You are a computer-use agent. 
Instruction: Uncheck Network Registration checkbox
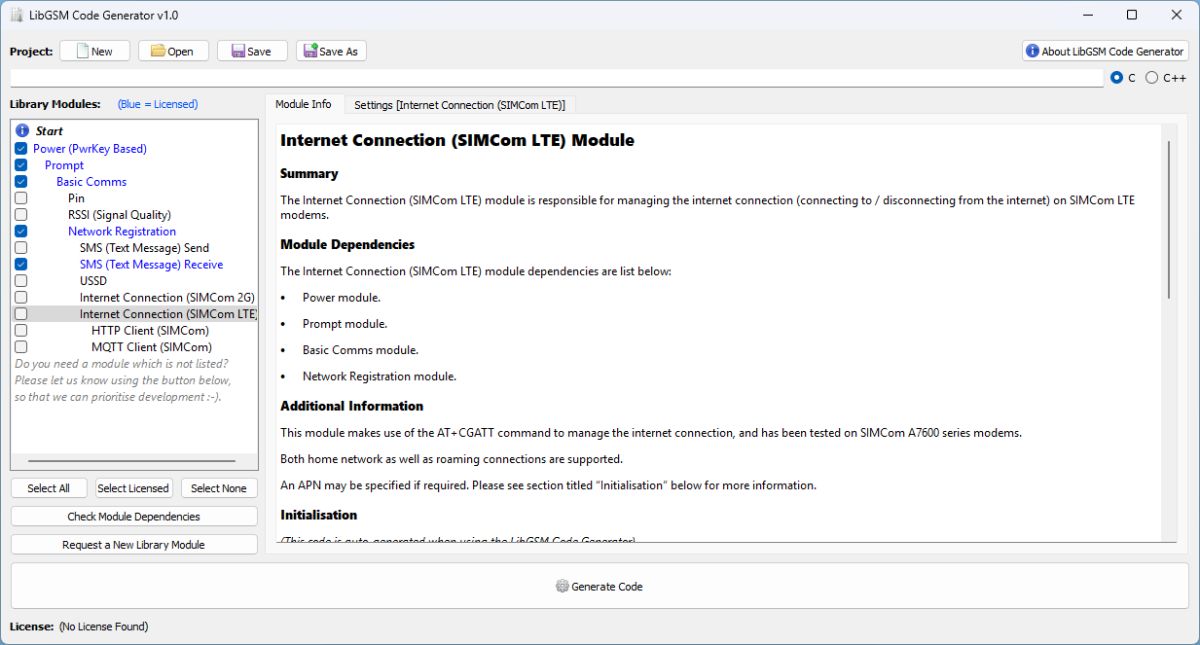[x=21, y=231]
